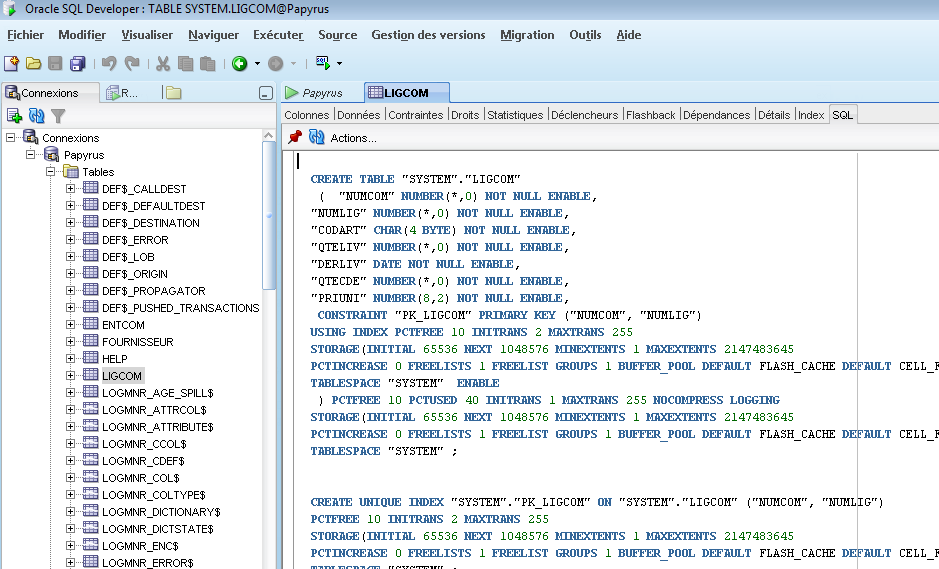The height and width of the screenshot is (569, 939).
Task: Switch to the Données tab
Action: 358,115
